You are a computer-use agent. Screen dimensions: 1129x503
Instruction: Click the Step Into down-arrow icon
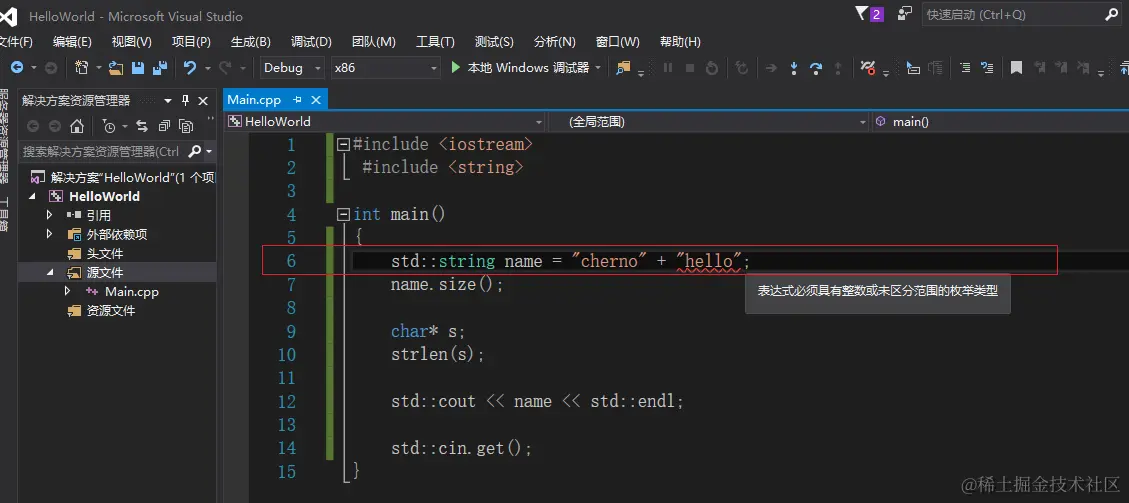tap(794, 68)
